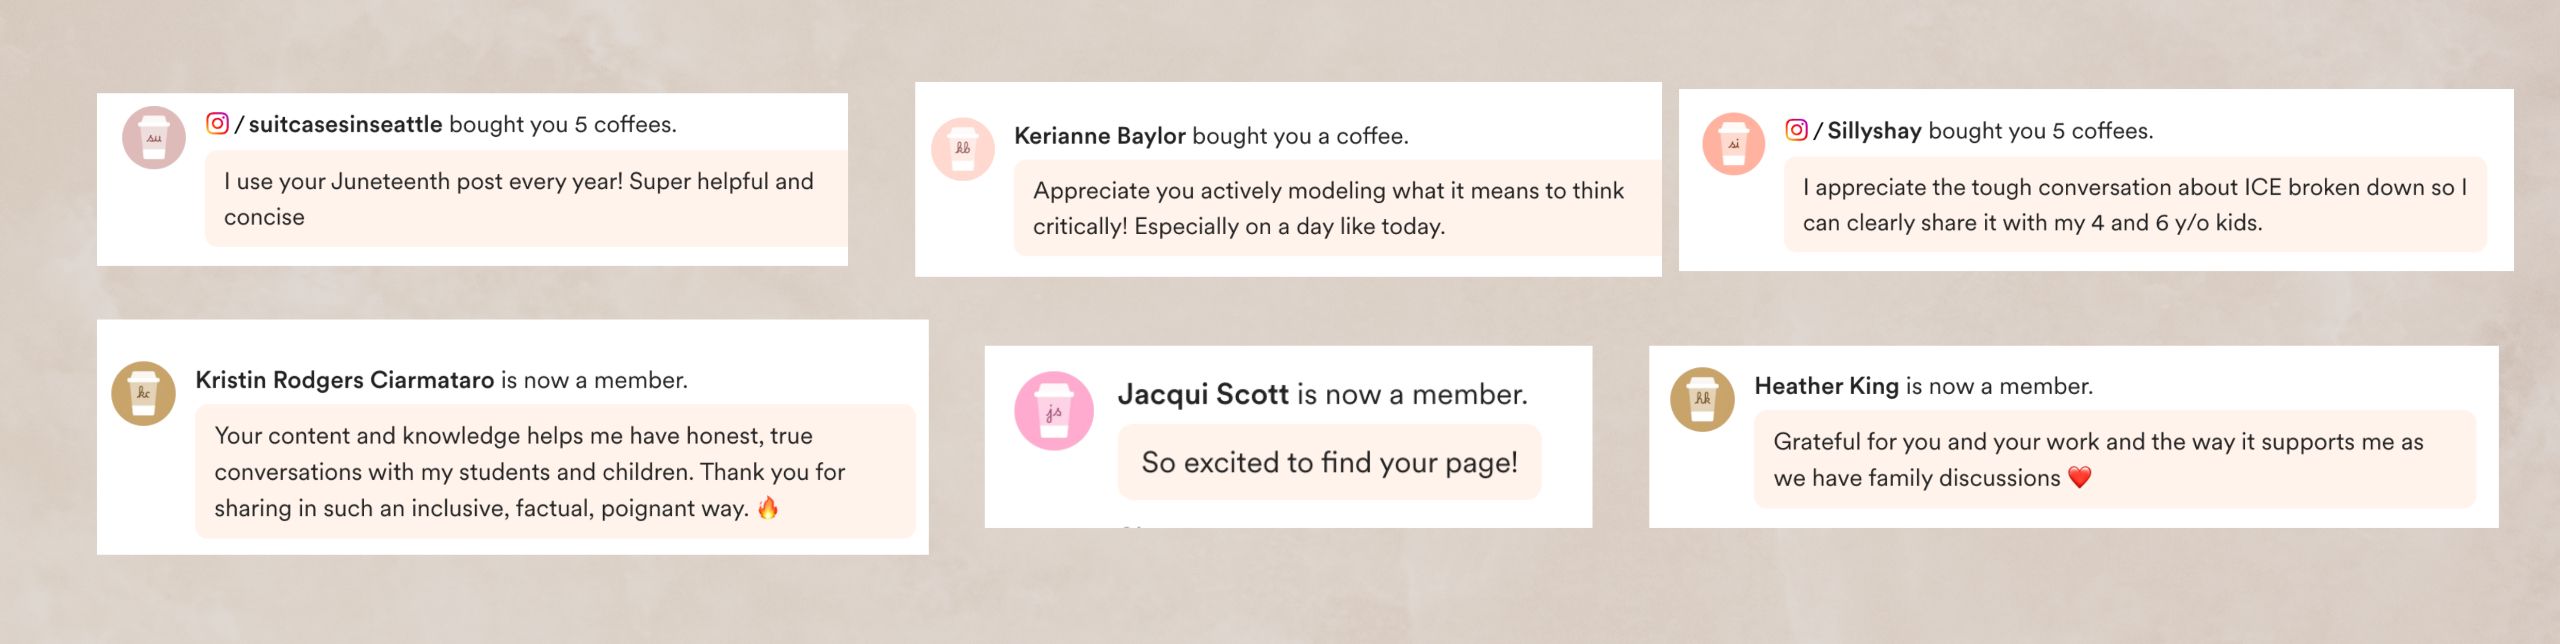Click Heather King's gold cup avatar
The width and height of the screenshot is (2560, 644).
coord(1702,399)
